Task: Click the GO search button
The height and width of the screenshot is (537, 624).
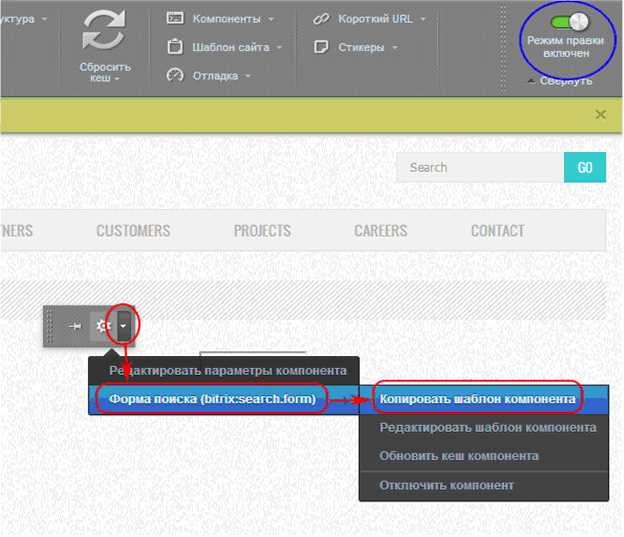Action: click(x=585, y=168)
